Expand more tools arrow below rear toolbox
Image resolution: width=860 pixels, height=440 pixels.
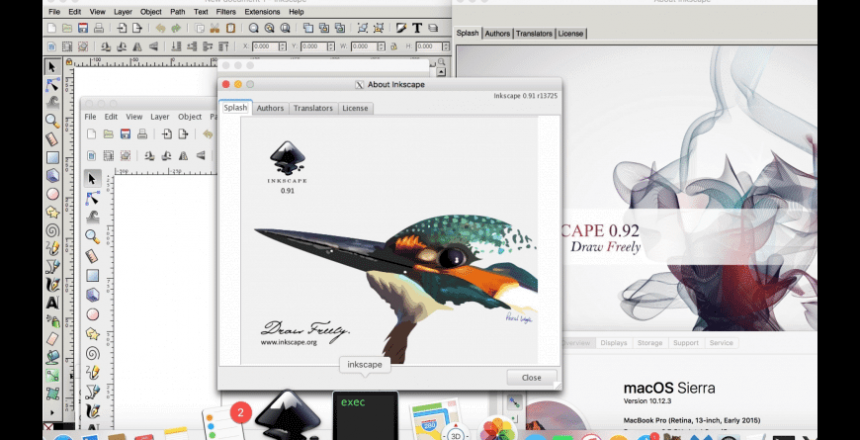tap(53, 412)
